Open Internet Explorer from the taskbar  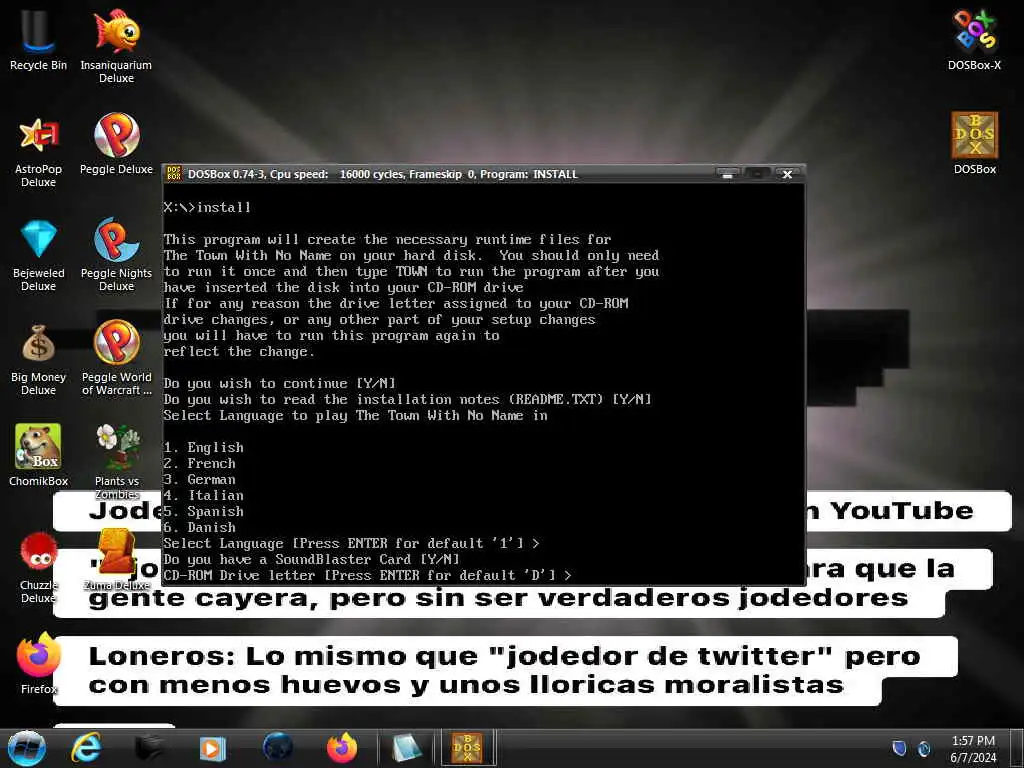click(86, 748)
